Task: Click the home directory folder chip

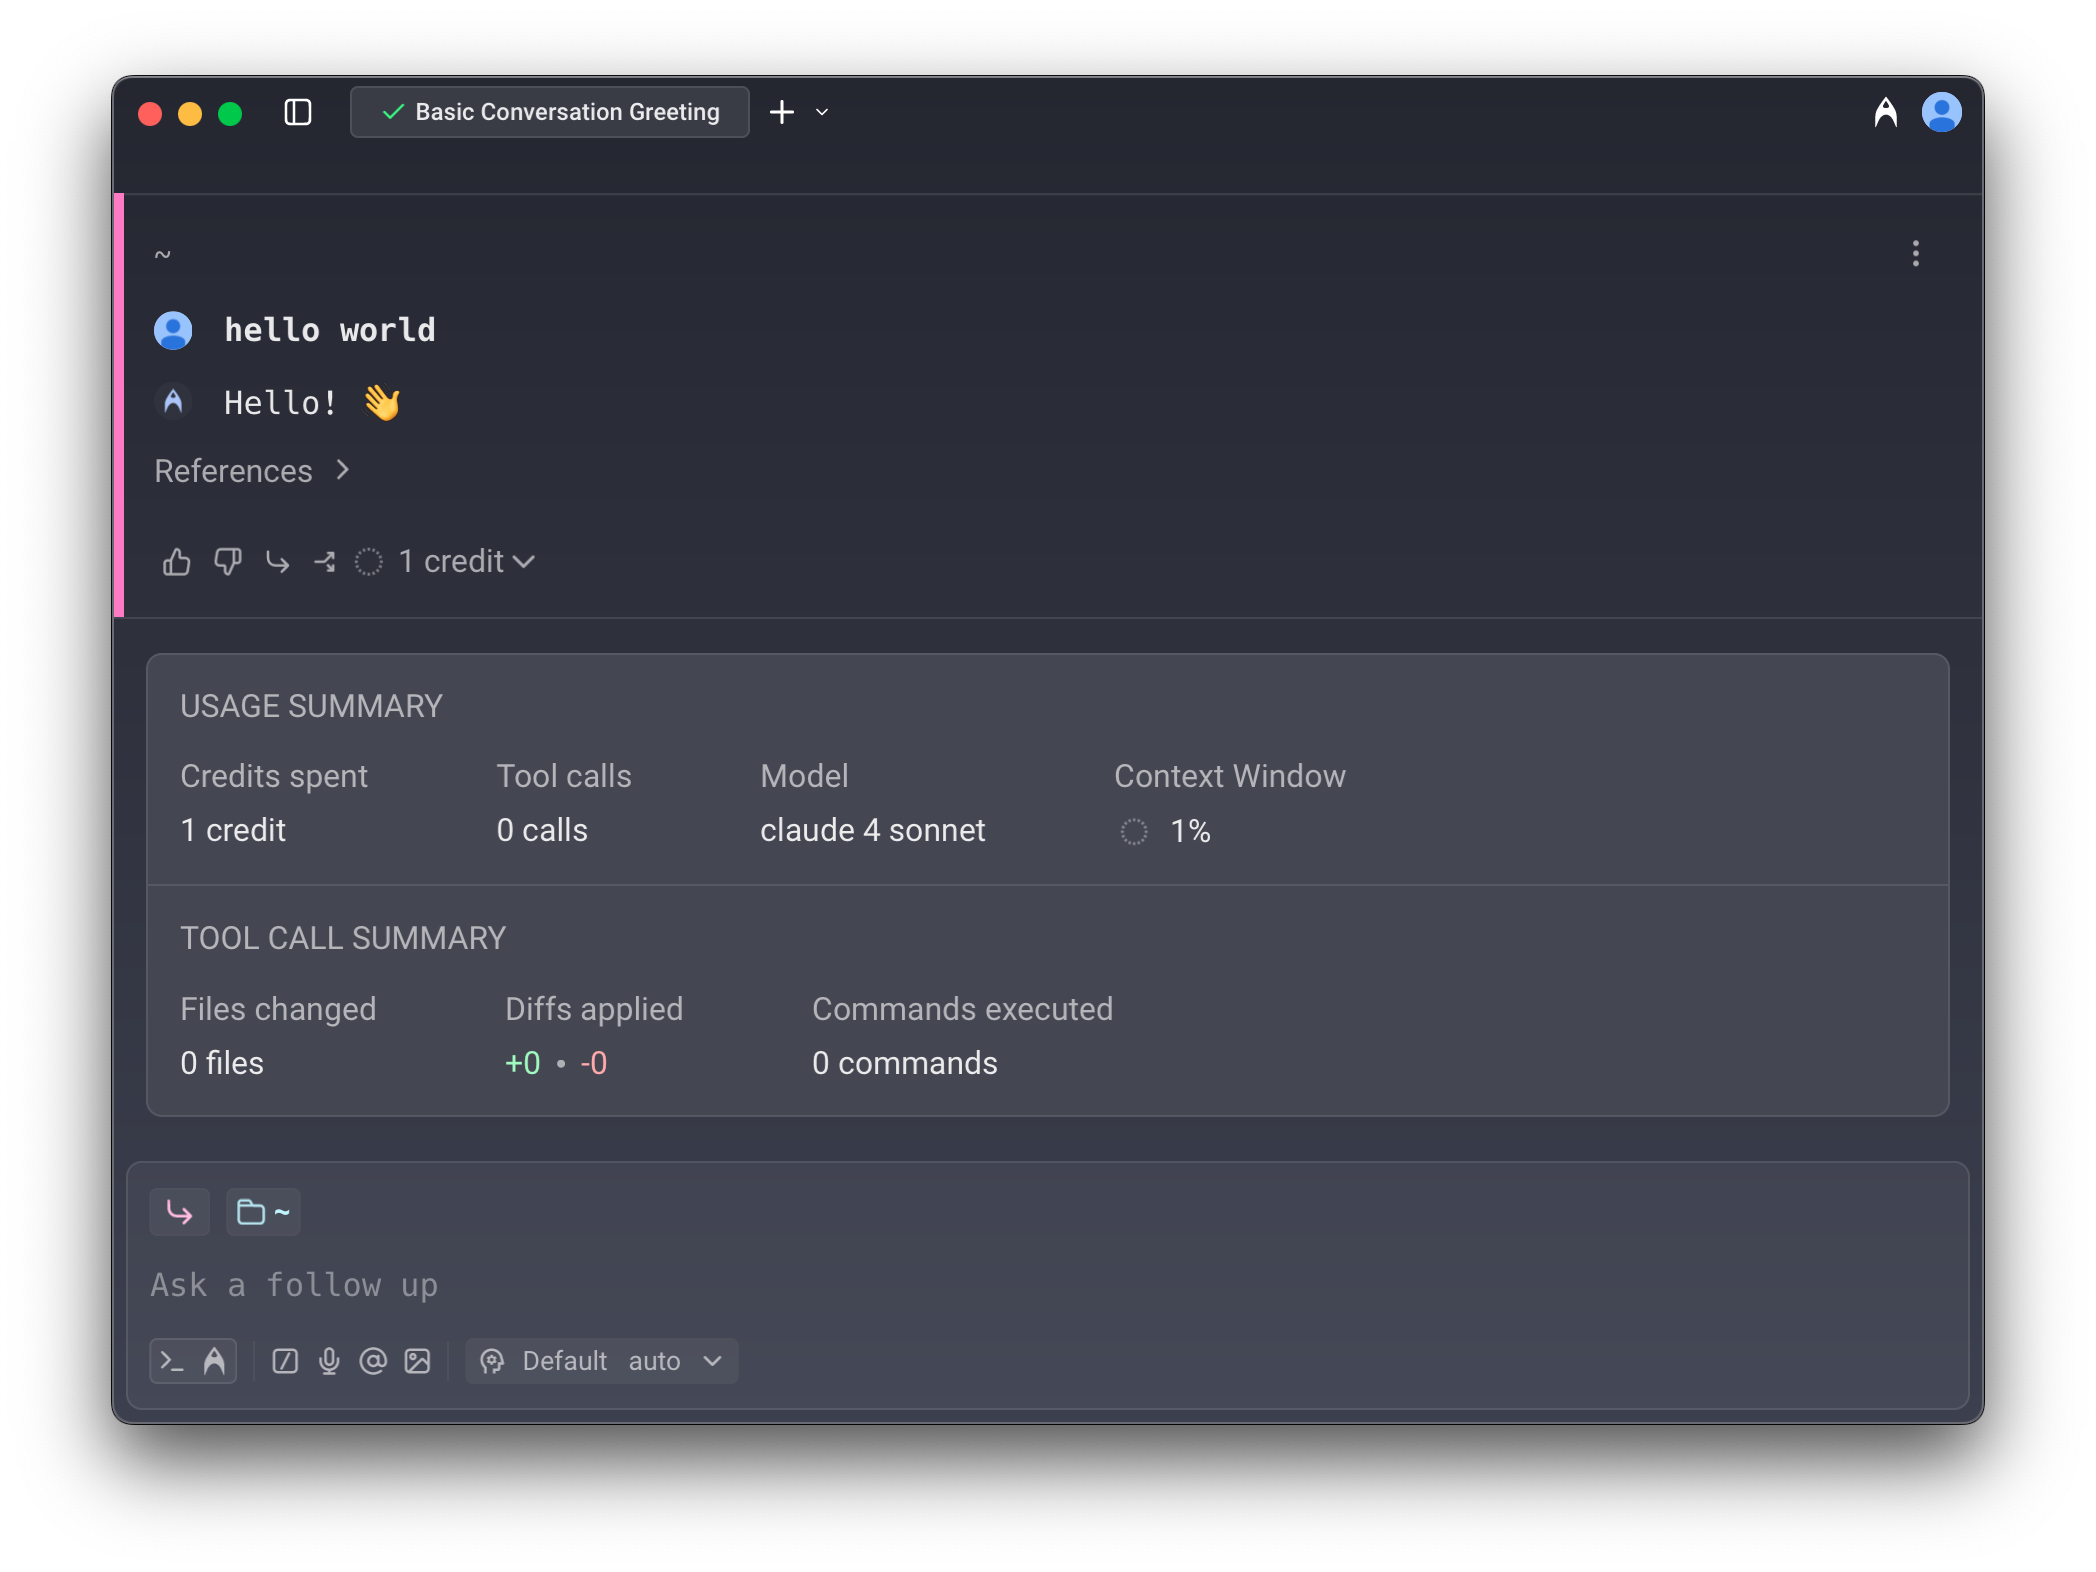Action: coord(263,1212)
